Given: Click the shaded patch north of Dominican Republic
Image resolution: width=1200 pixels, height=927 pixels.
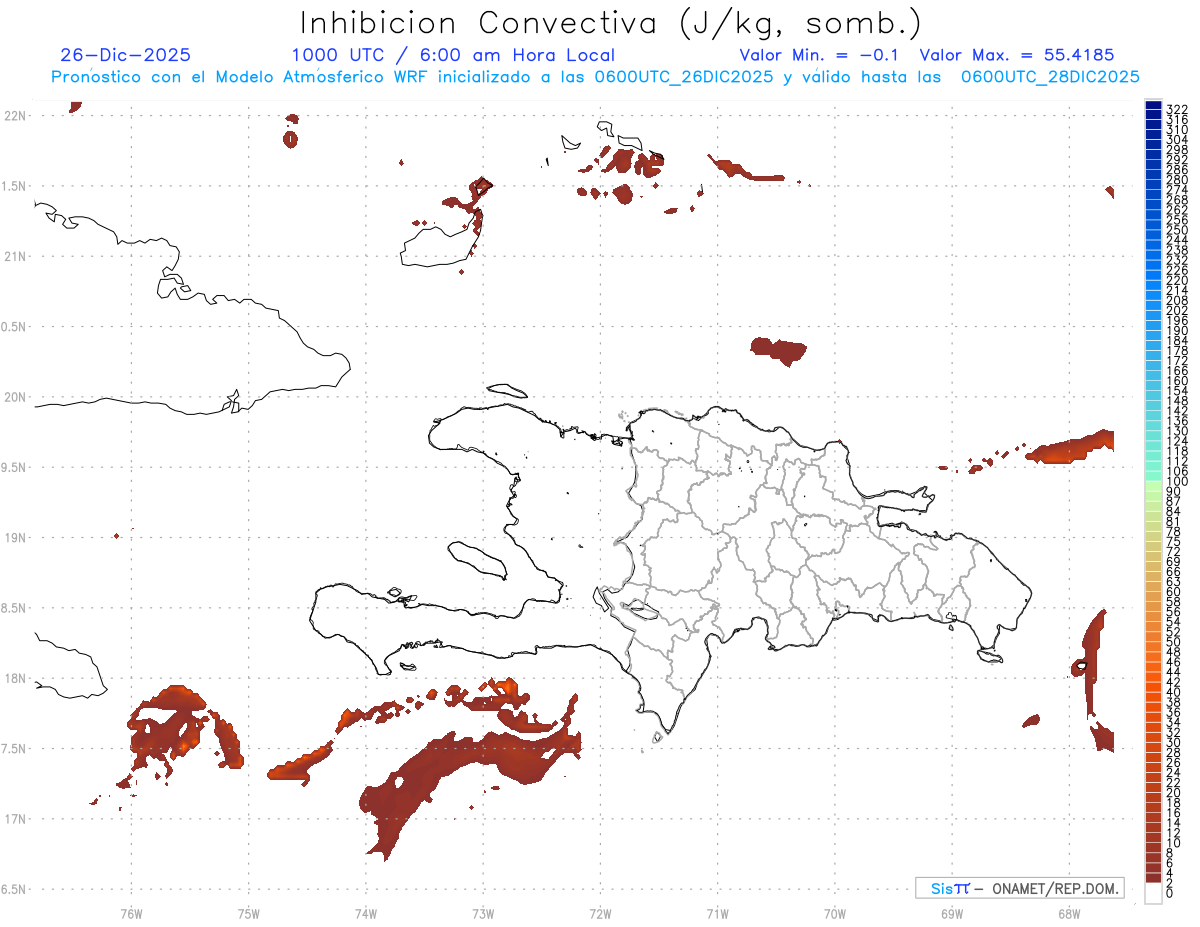Looking at the screenshot, I should pyautogui.click(x=778, y=351).
